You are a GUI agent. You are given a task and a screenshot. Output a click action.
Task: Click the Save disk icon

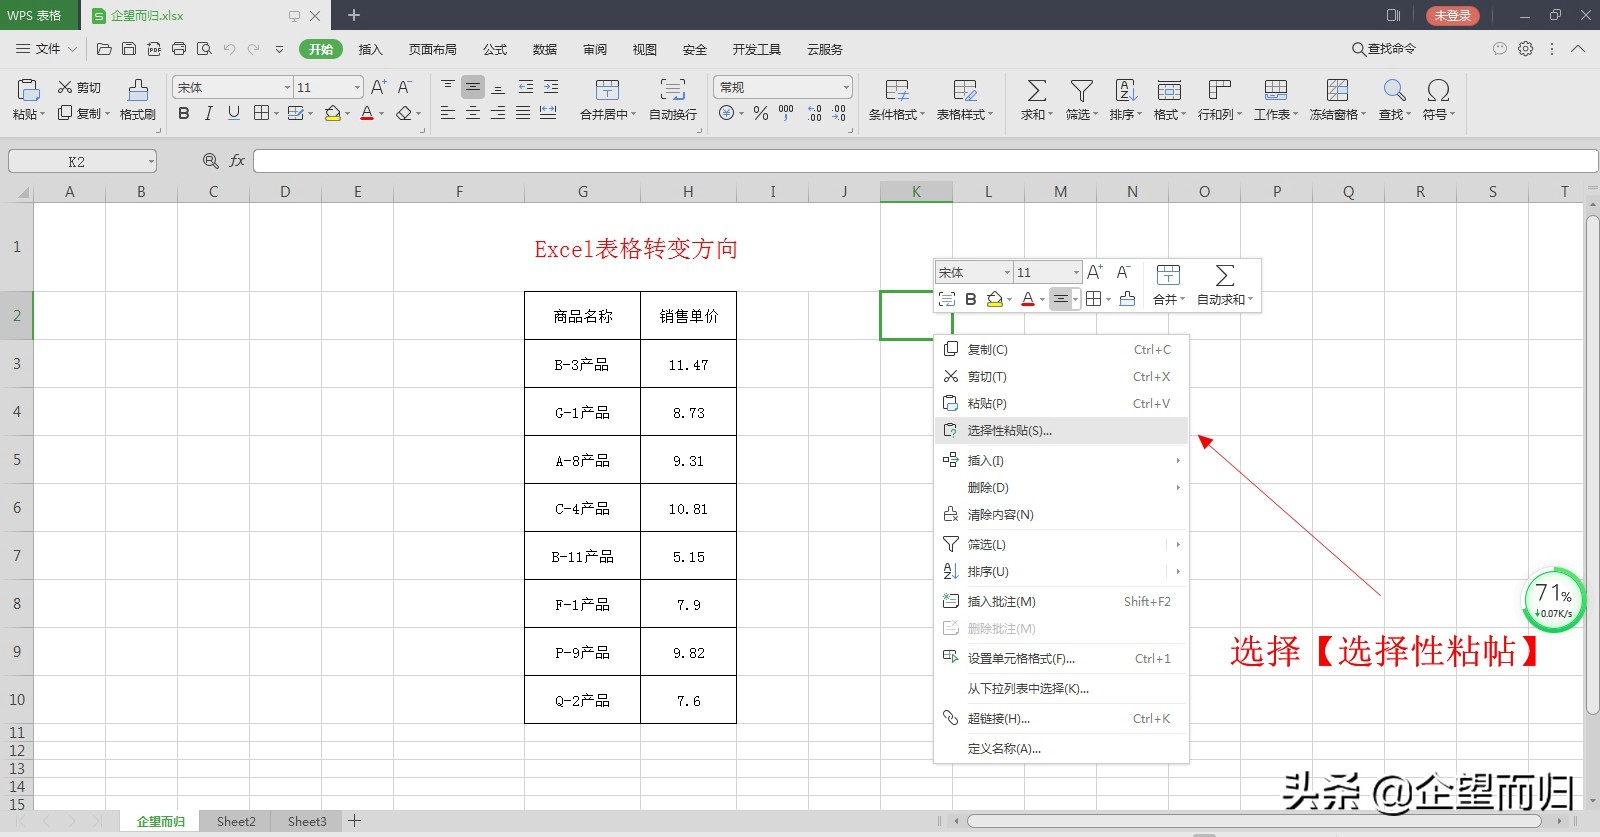(x=129, y=49)
